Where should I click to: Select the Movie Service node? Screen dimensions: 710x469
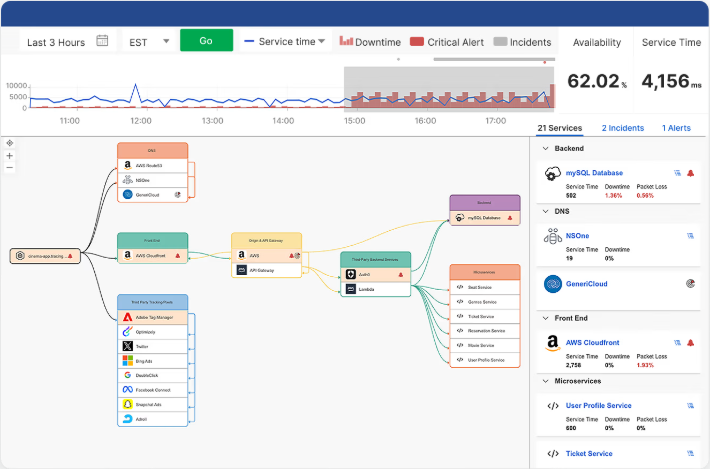[x=485, y=345]
